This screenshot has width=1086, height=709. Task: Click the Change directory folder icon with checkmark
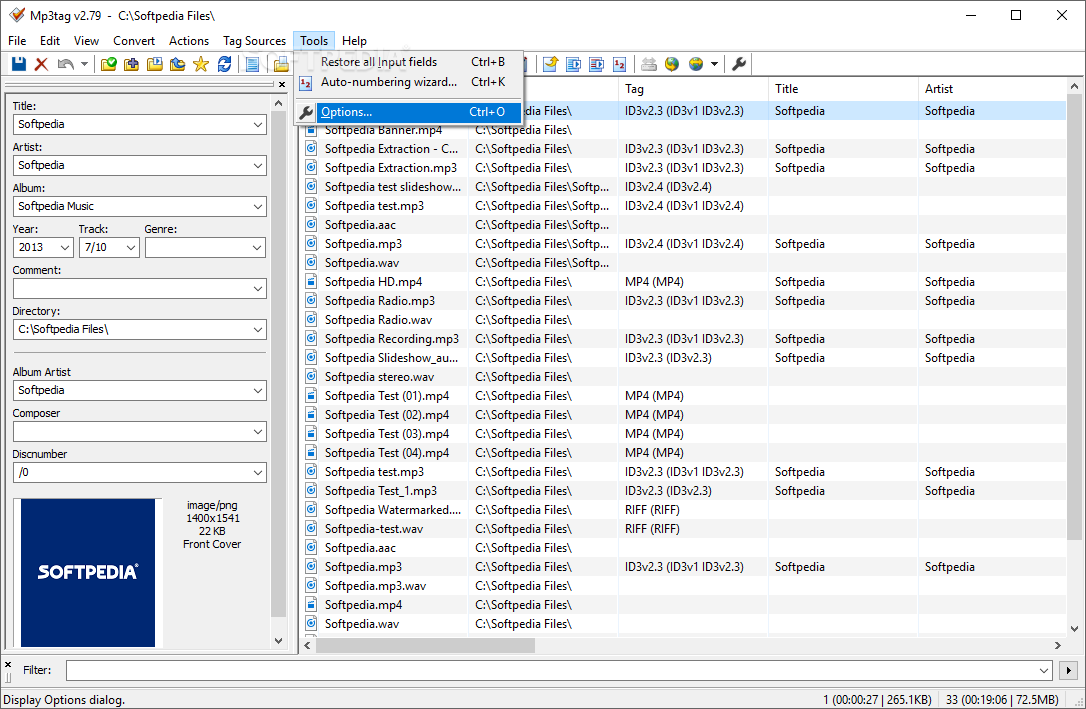click(x=109, y=64)
